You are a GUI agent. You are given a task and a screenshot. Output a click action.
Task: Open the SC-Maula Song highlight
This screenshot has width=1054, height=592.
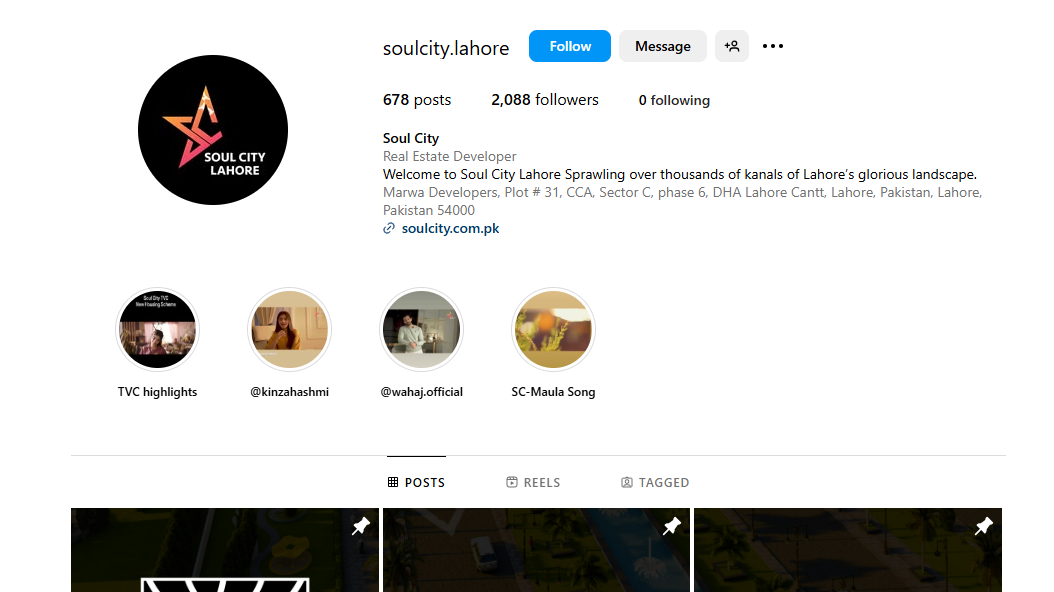[553, 330]
